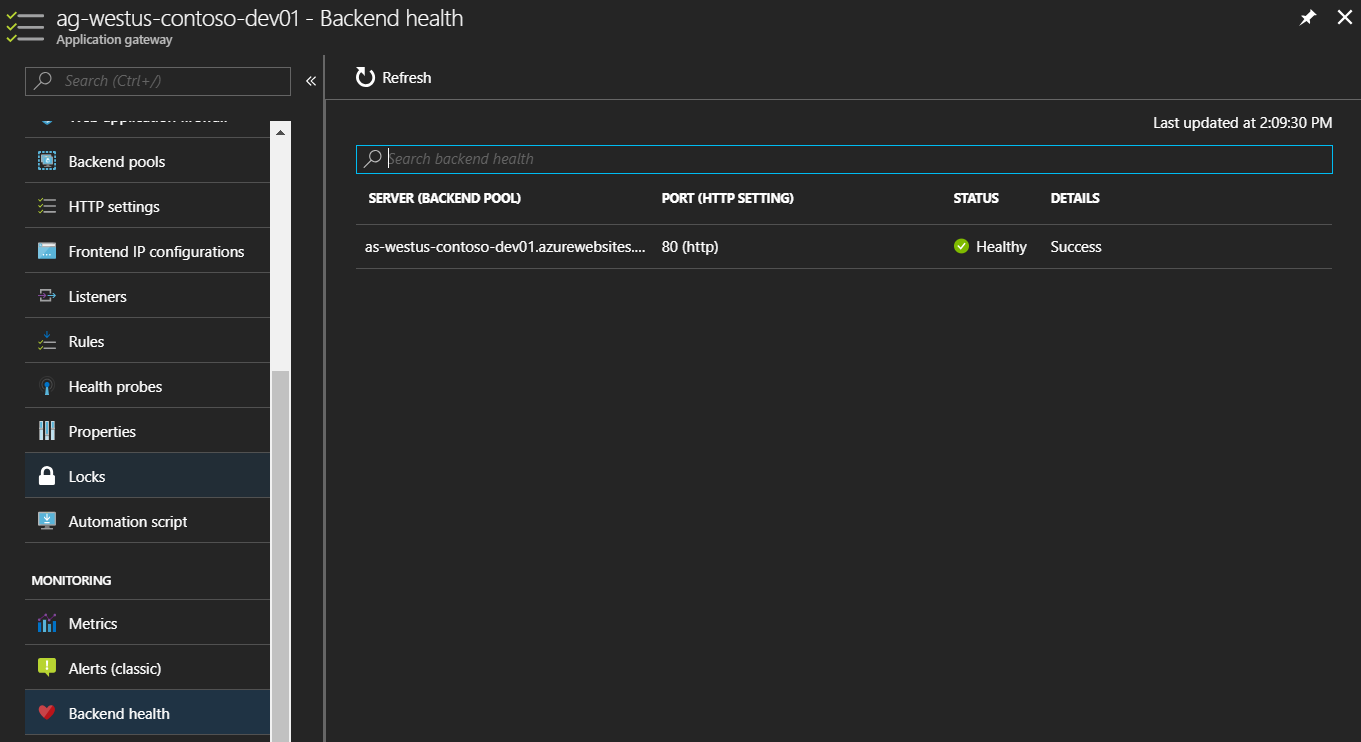The image size is (1361, 742).
Task: Click the HTTP settings icon
Action: 47,206
